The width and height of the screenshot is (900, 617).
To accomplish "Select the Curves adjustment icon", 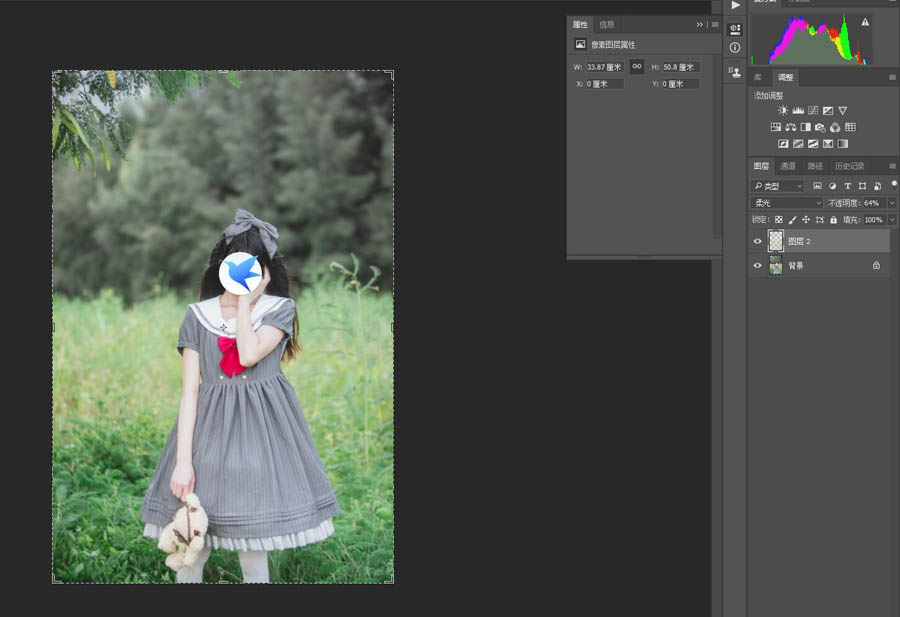I will [x=813, y=110].
